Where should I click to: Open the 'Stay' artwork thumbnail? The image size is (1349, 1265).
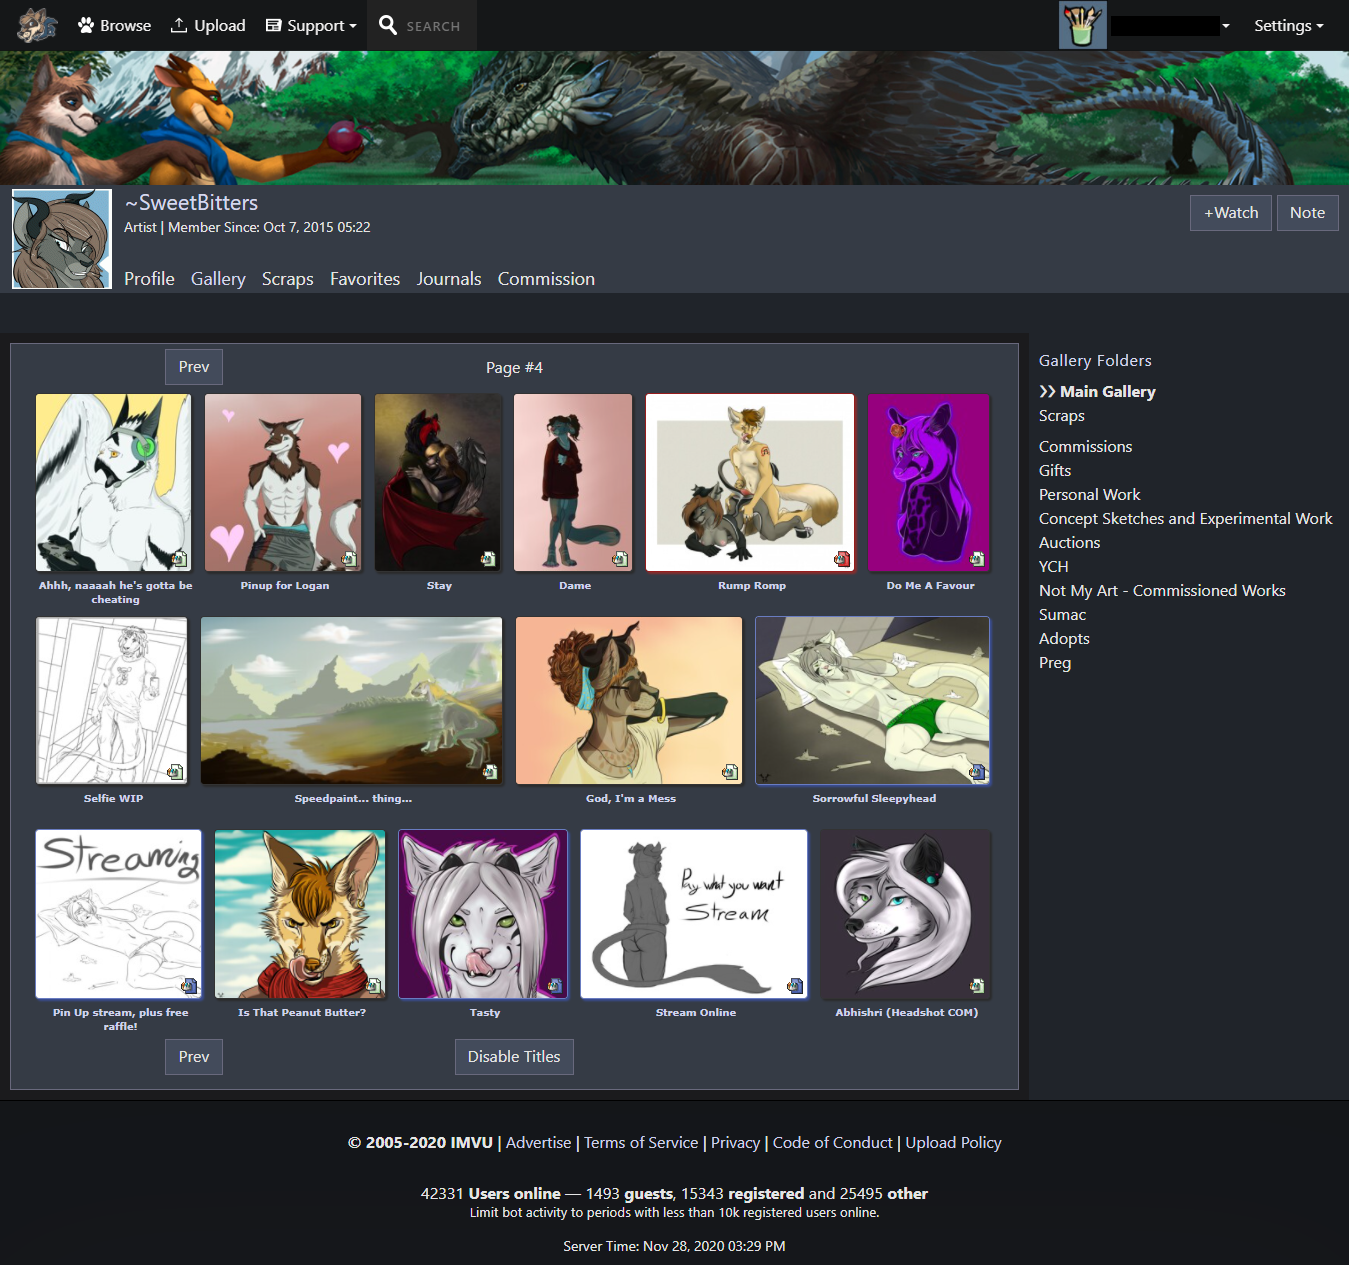coord(438,482)
